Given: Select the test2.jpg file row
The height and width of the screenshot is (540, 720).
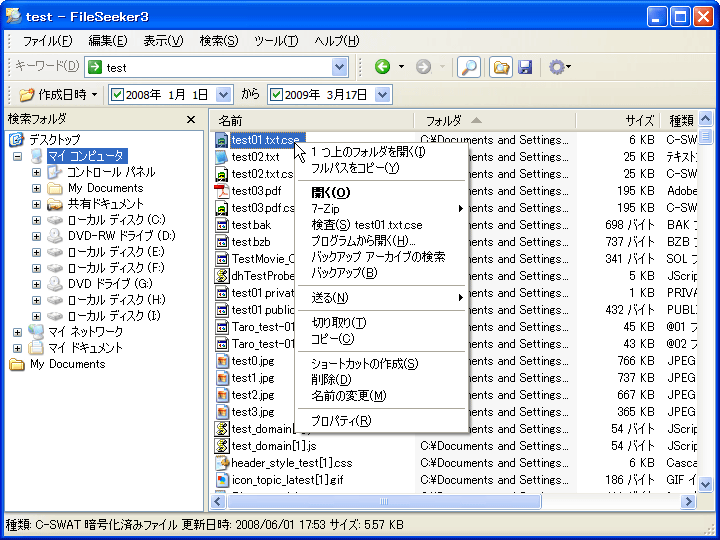Looking at the screenshot, I should click(253, 394).
